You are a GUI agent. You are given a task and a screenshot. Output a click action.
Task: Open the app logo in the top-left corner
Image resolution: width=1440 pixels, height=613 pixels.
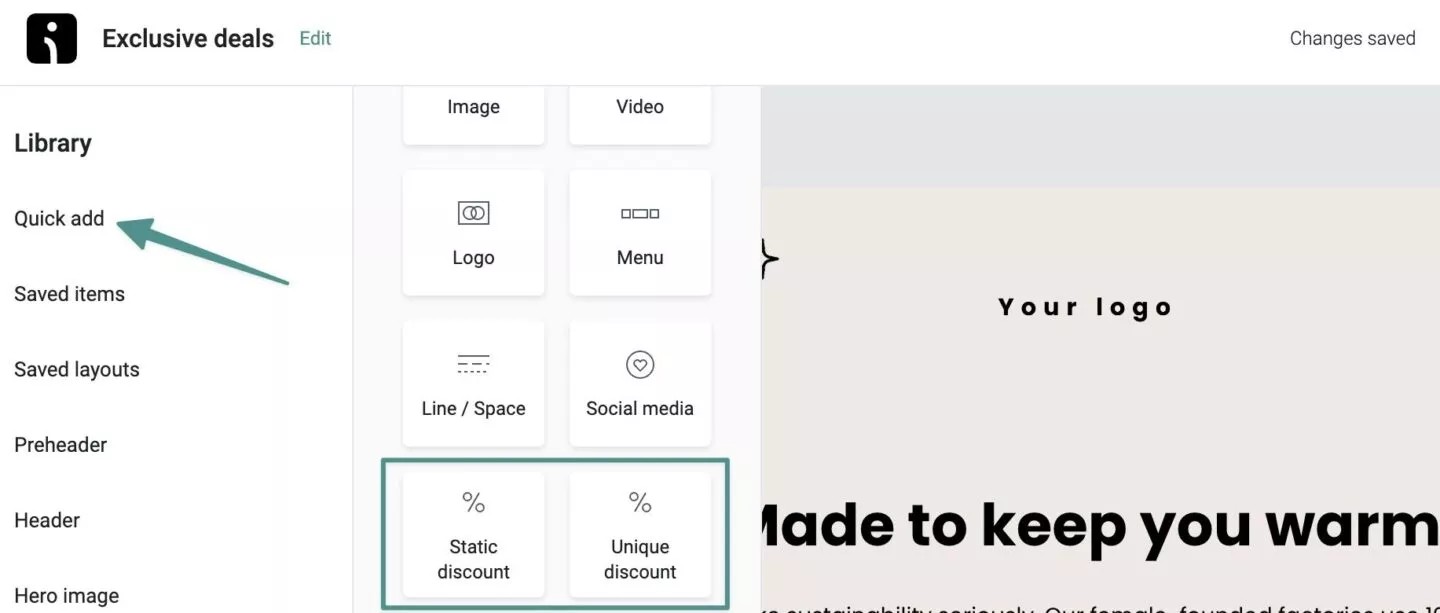point(51,38)
